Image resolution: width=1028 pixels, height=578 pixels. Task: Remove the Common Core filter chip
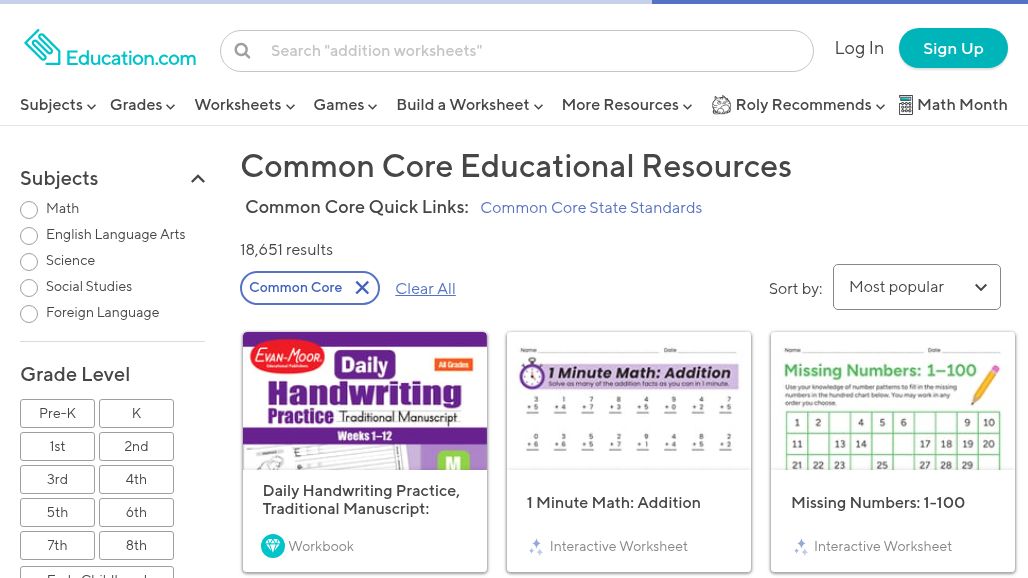click(362, 287)
